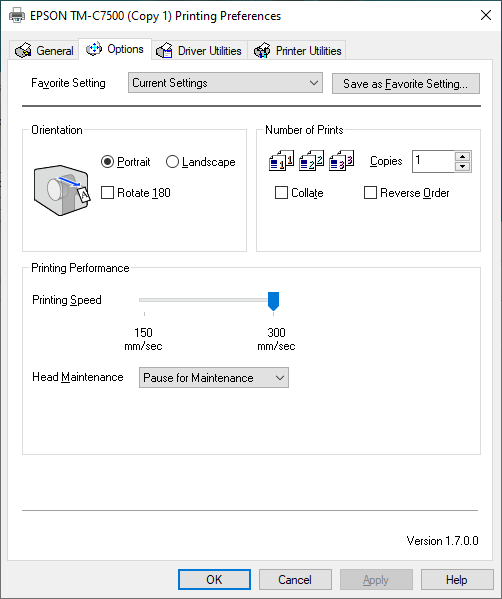
Task: Enable the Rotate 180 checkbox
Action: [x=107, y=193]
